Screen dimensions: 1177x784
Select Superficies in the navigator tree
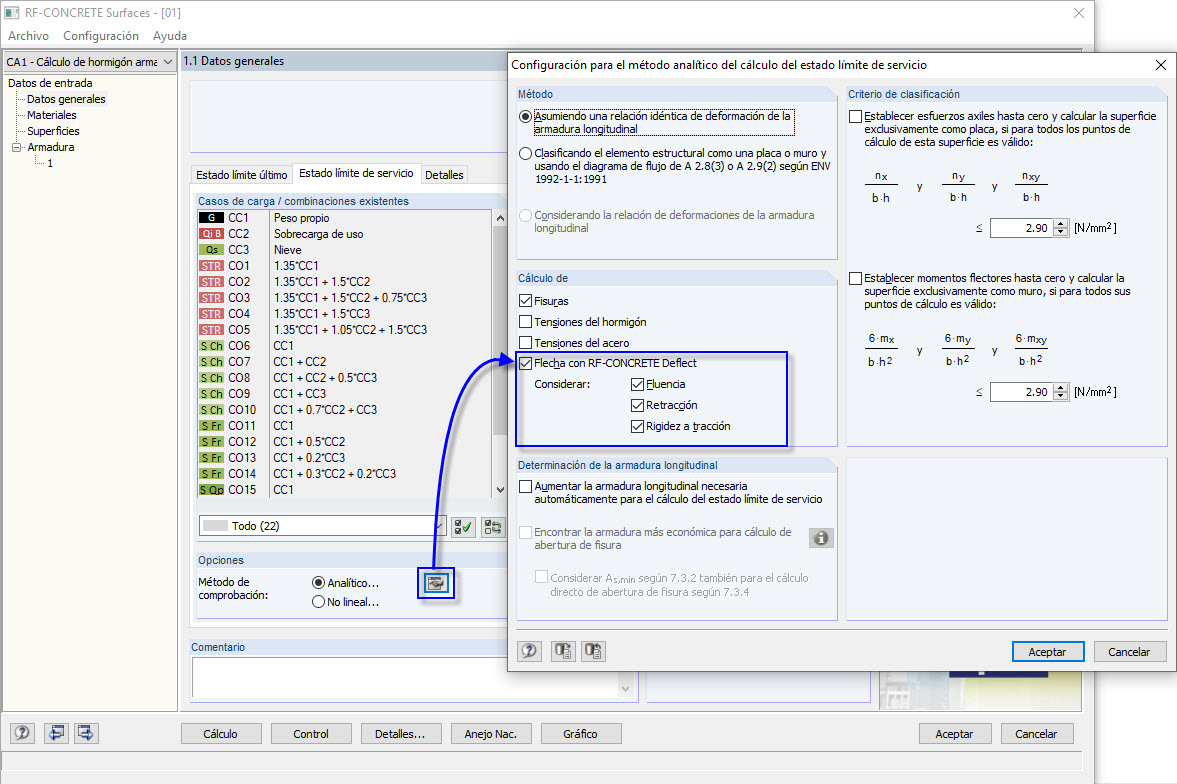[x=53, y=131]
